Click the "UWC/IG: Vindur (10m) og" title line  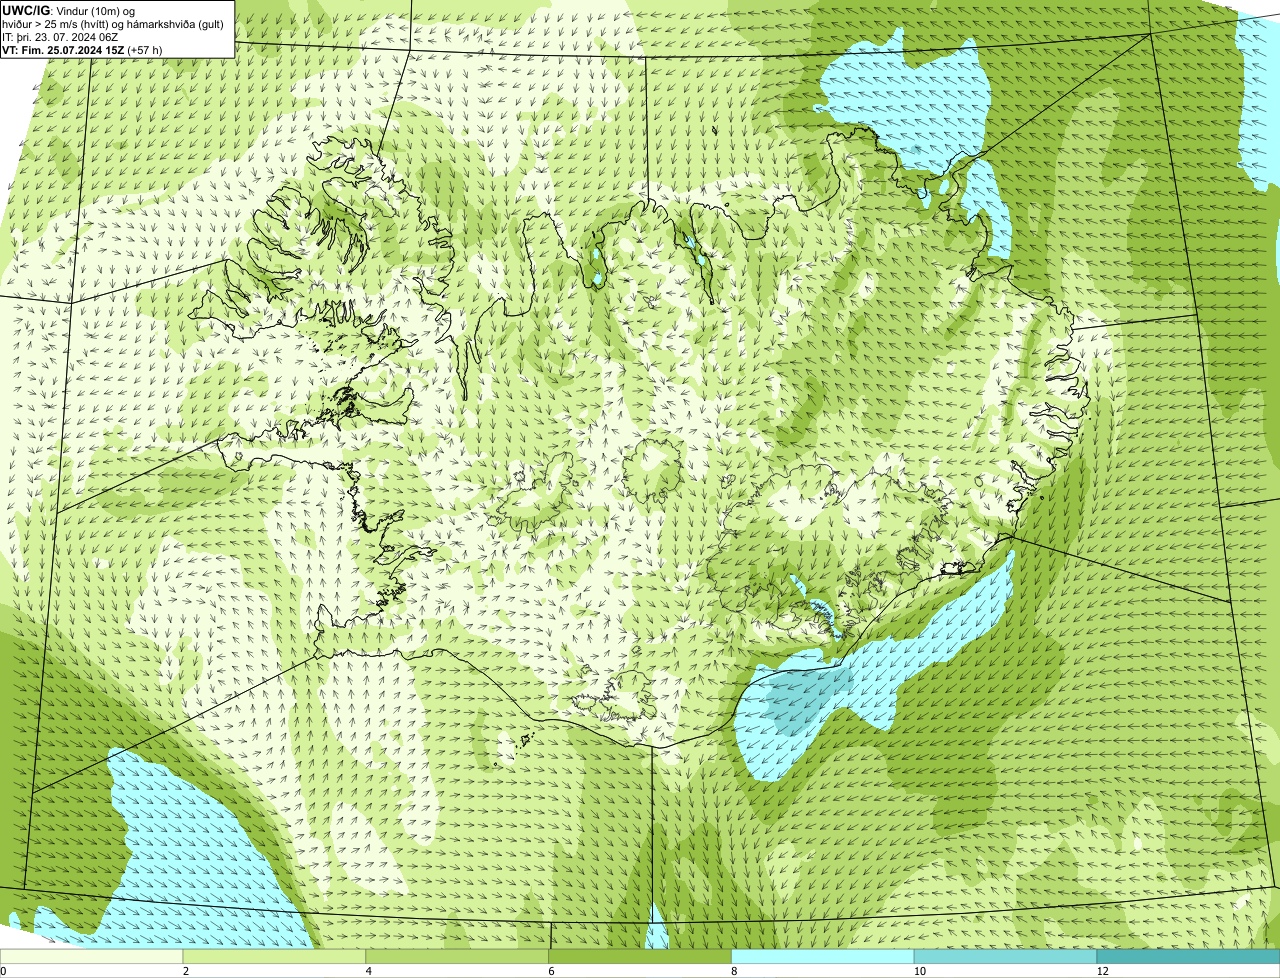coord(68,10)
